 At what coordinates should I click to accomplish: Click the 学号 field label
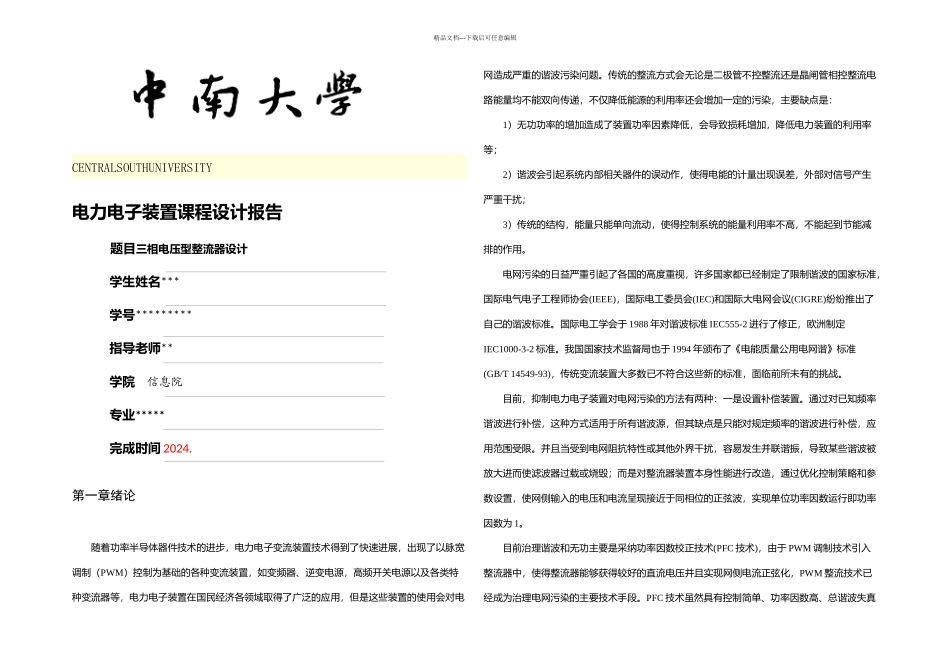tap(122, 315)
